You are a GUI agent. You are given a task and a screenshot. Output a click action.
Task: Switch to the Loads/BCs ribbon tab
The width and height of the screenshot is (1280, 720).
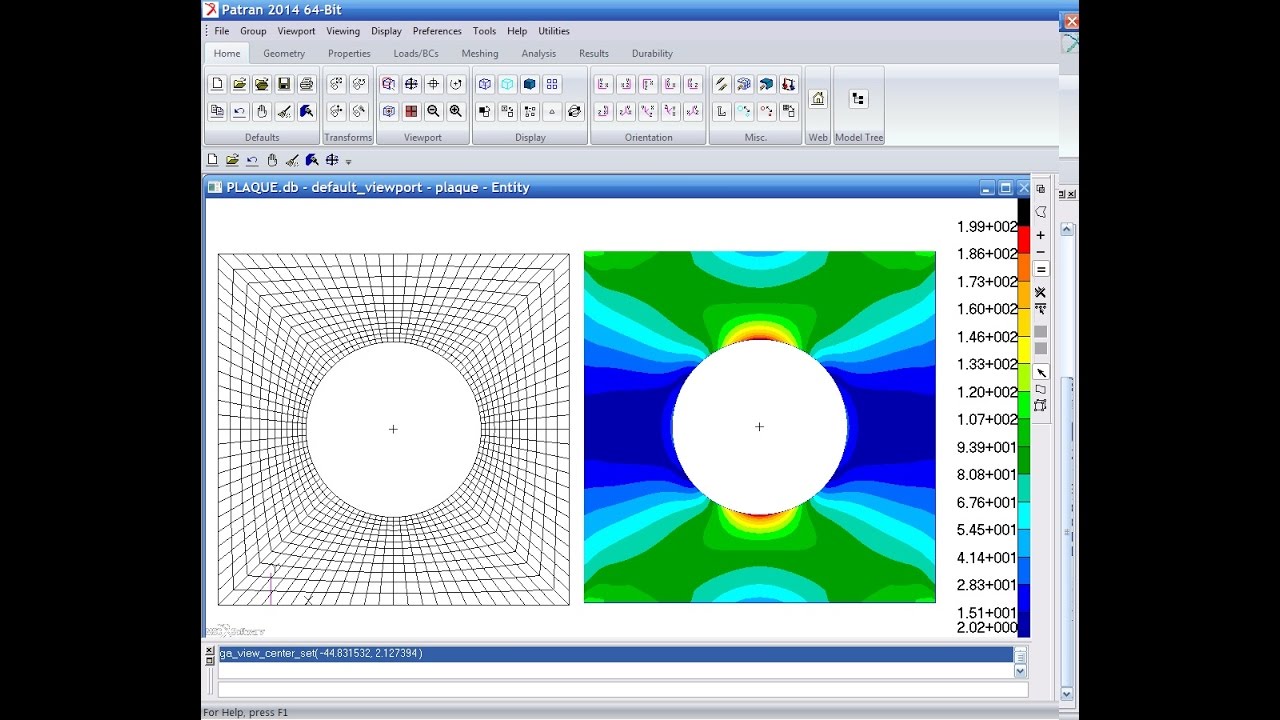[416, 54]
